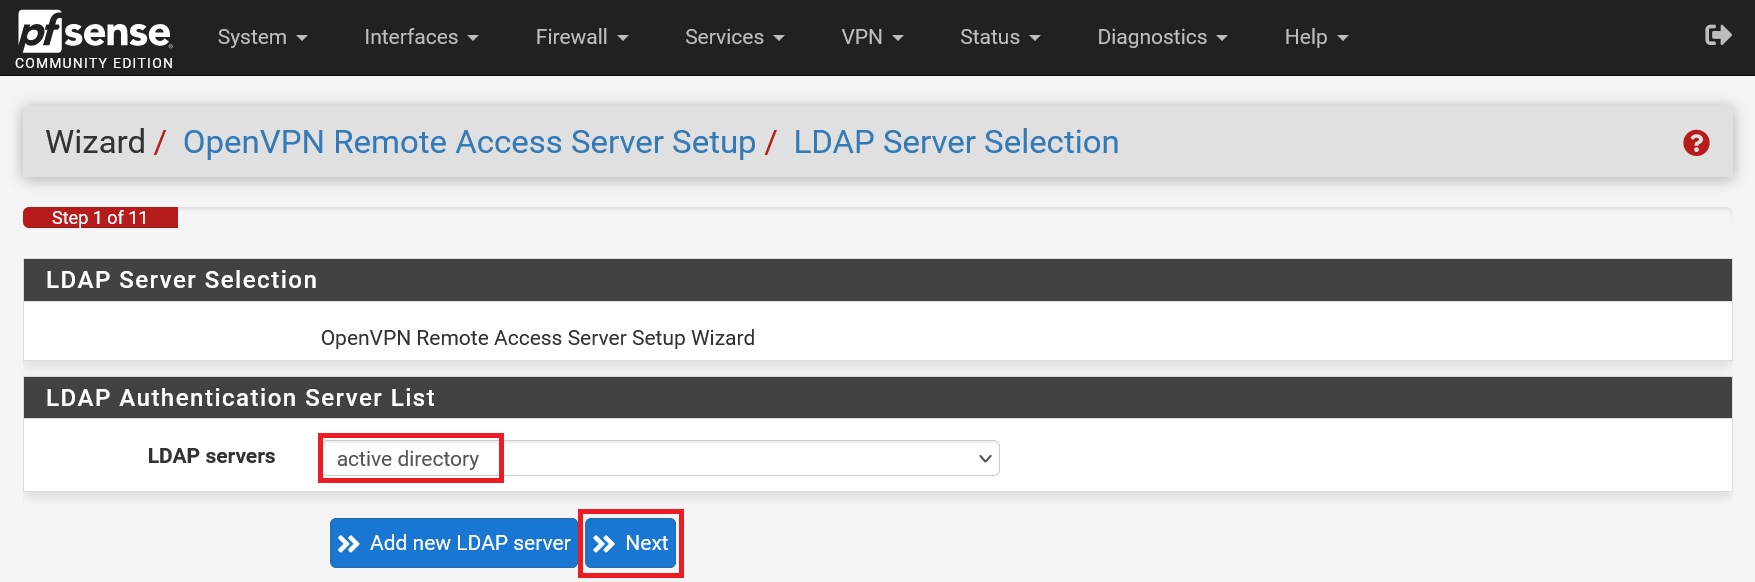The height and width of the screenshot is (582, 1755).
Task: Open the VPN menu
Action: click(x=872, y=37)
